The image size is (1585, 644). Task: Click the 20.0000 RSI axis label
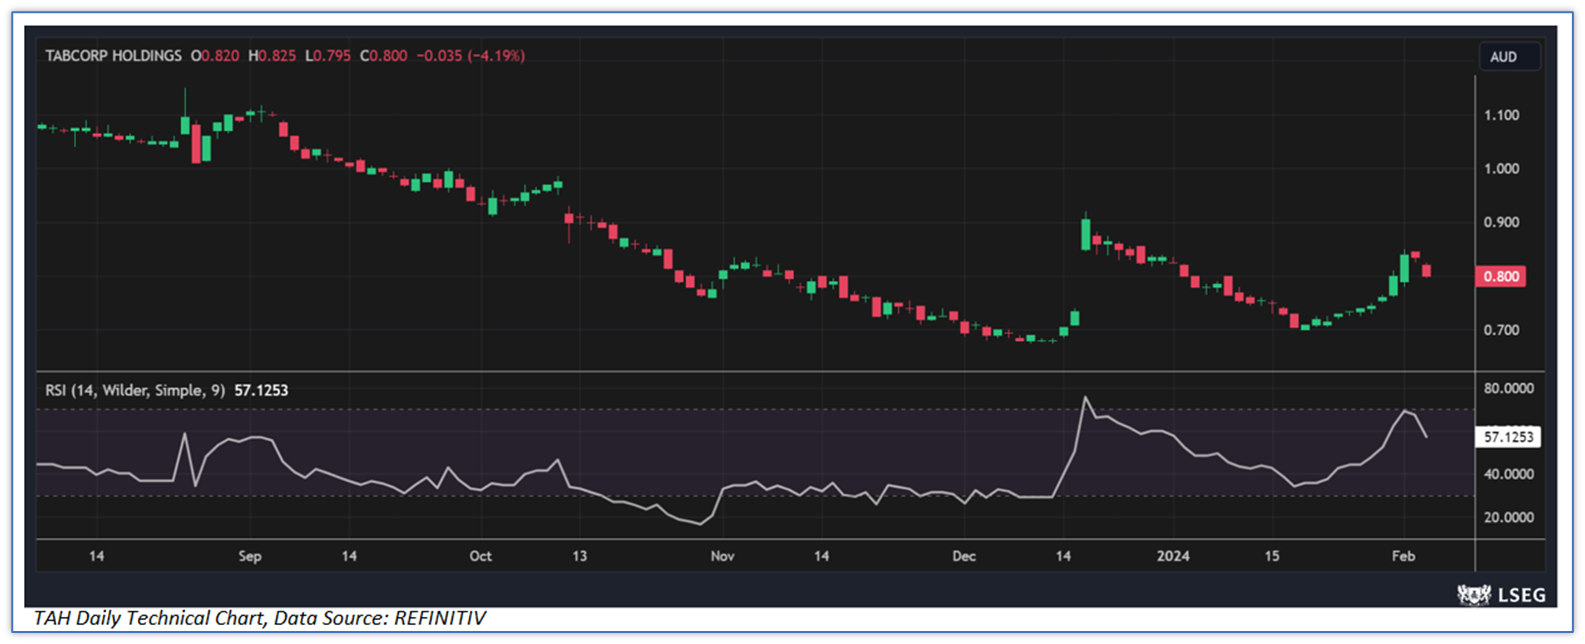point(1508,517)
